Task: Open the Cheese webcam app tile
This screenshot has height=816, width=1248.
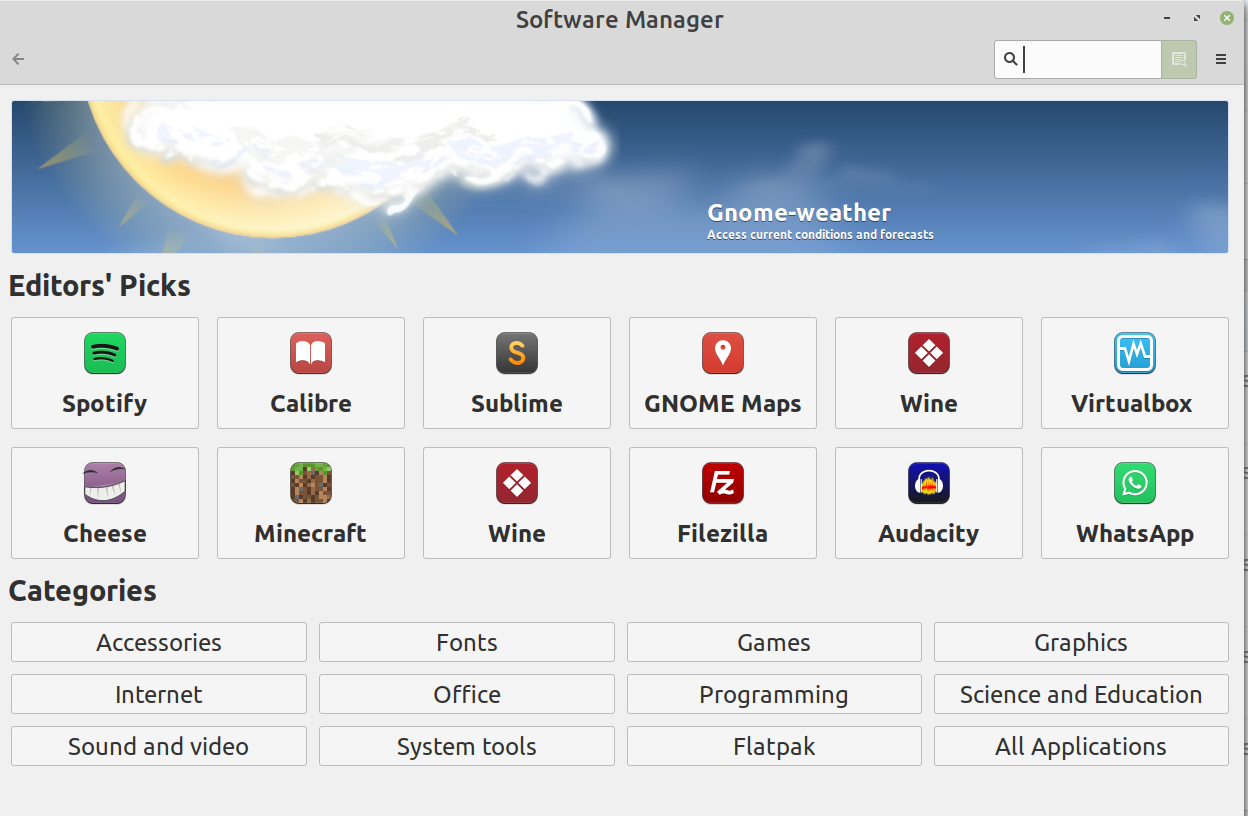Action: 104,502
